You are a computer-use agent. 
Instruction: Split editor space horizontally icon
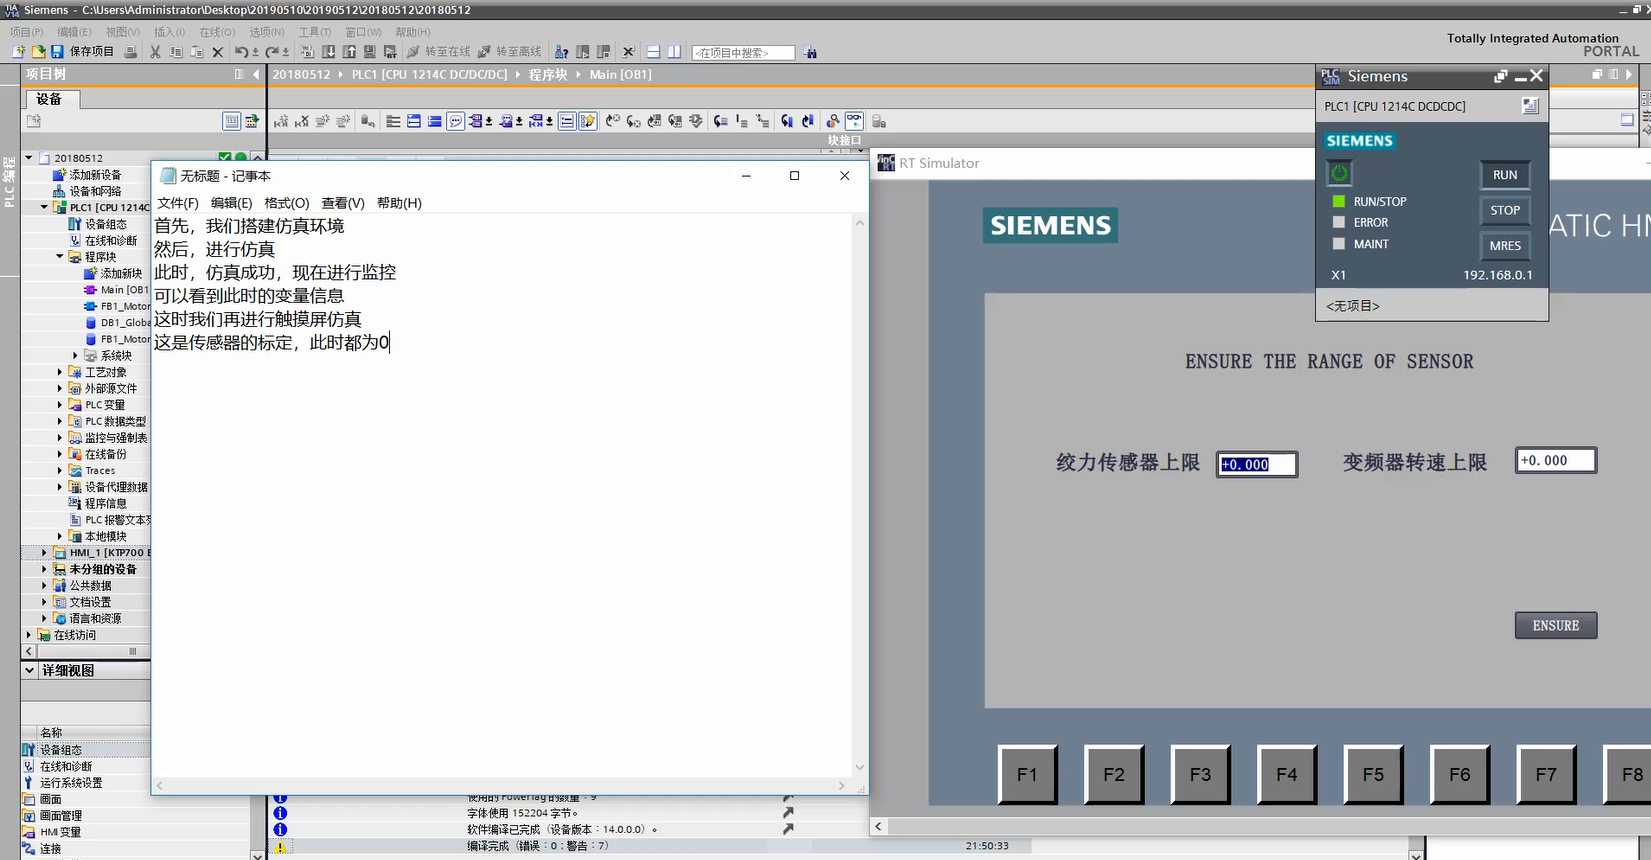point(653,51)
